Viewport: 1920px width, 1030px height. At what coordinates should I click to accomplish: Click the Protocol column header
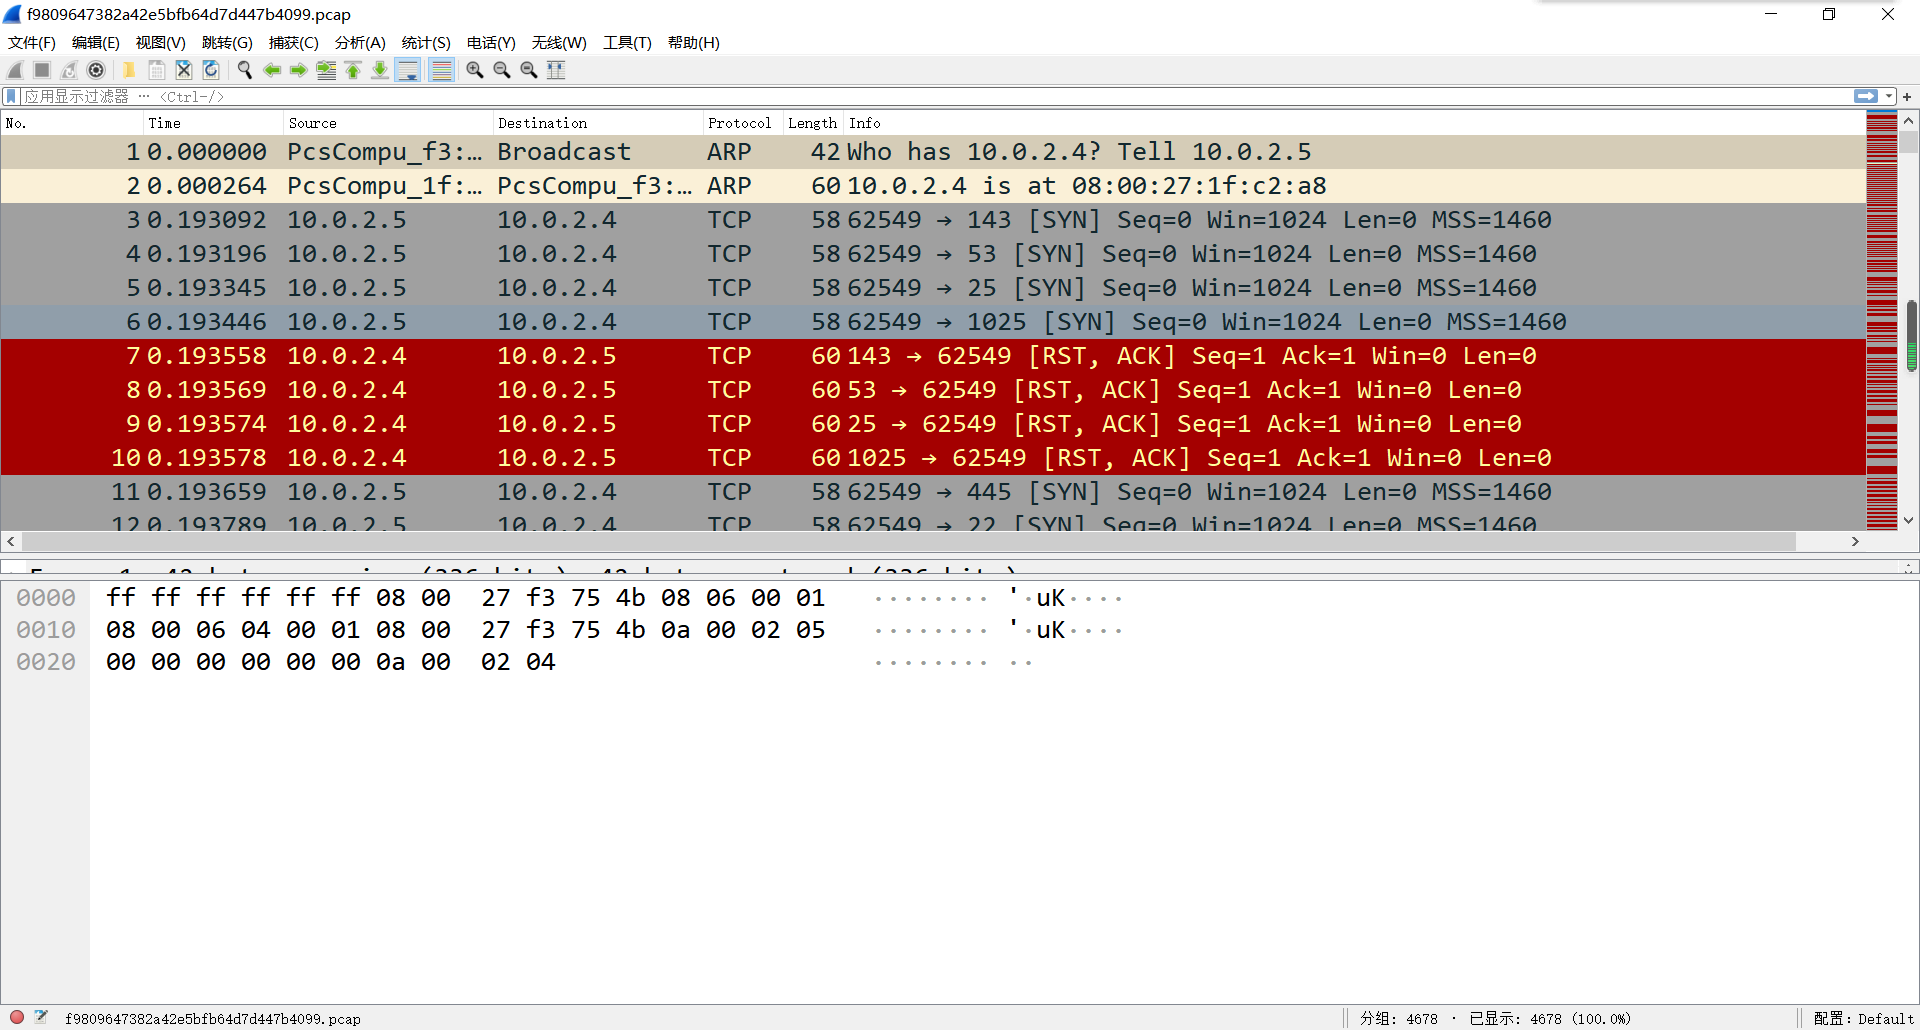[x=739, y=123]
